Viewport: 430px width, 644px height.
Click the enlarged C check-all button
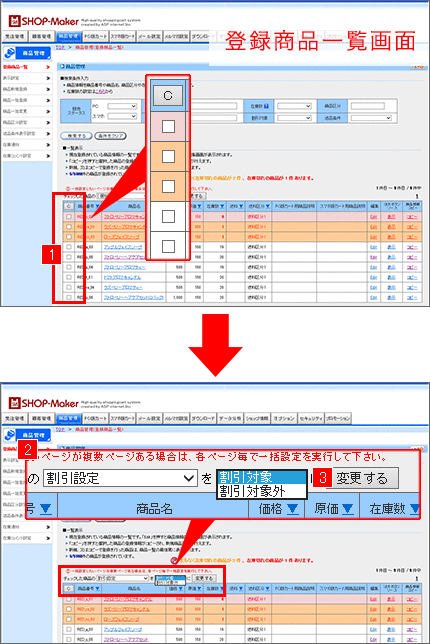pos(168,95)
